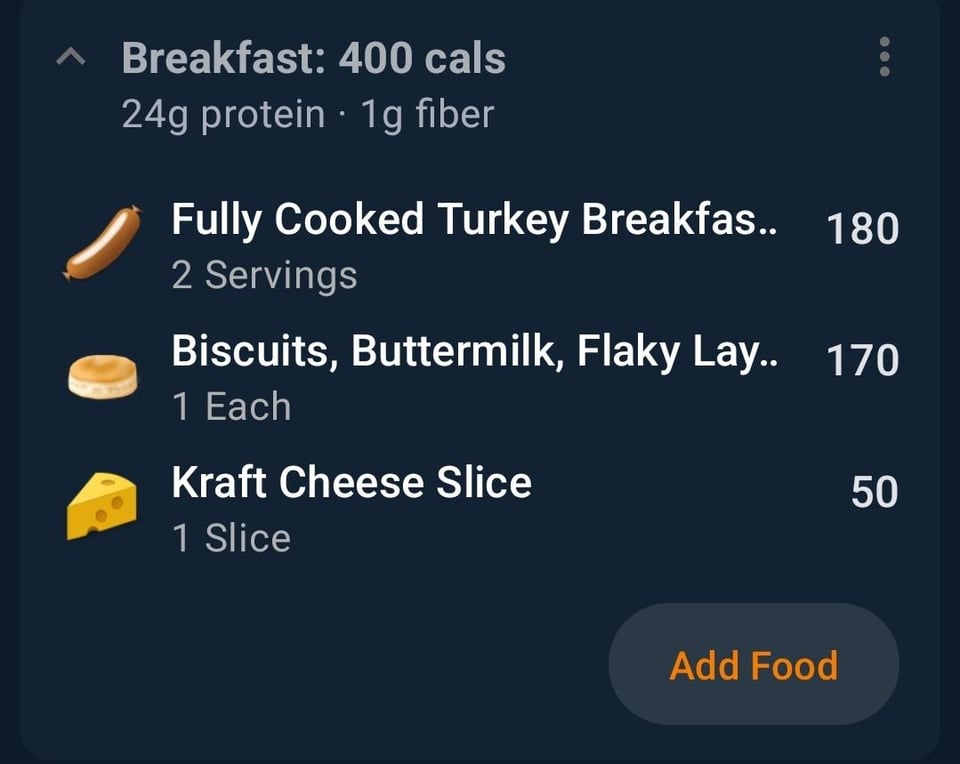The height and width of the screenshot is (764, 960).
Task: Click the Add Food button
Action: [753, 665]
